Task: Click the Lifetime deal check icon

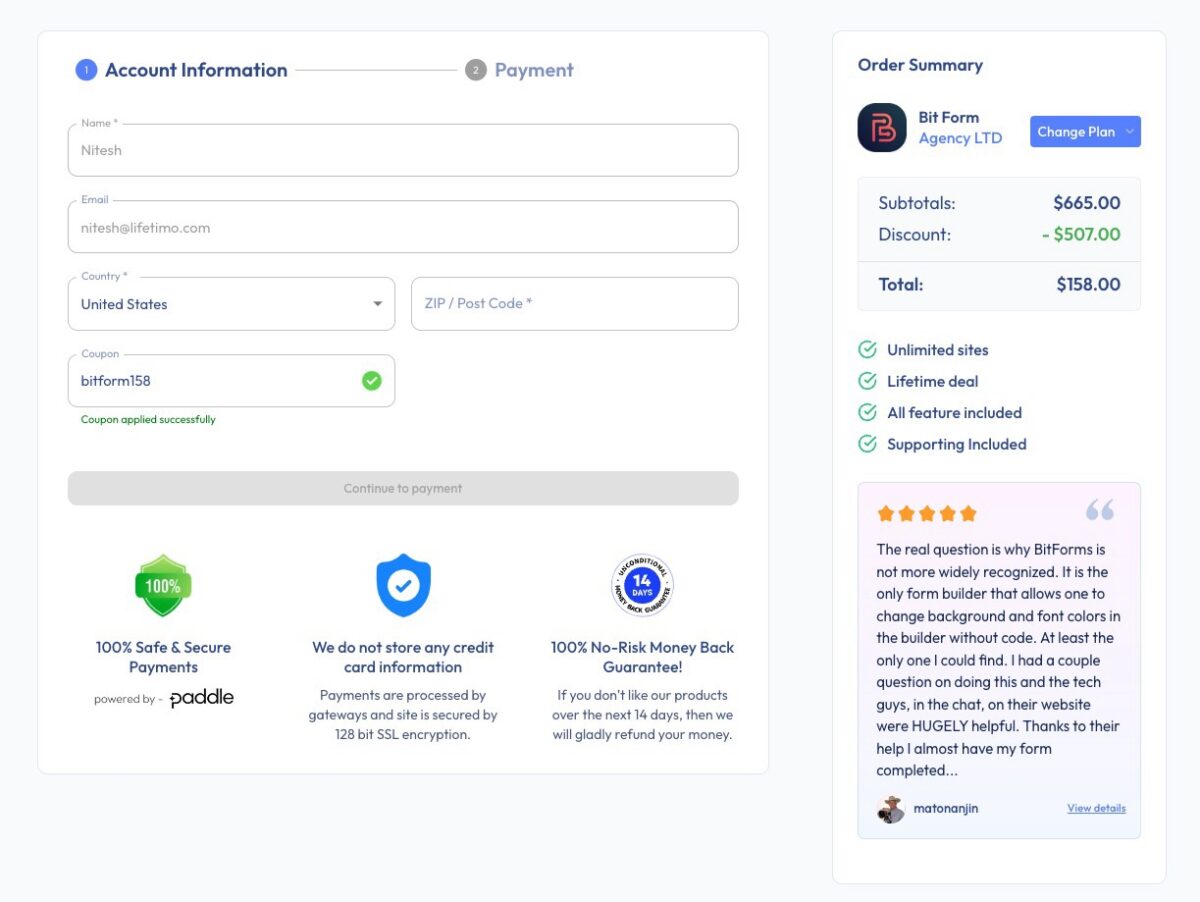Action: pyautogui.click(x=867, y=381)
